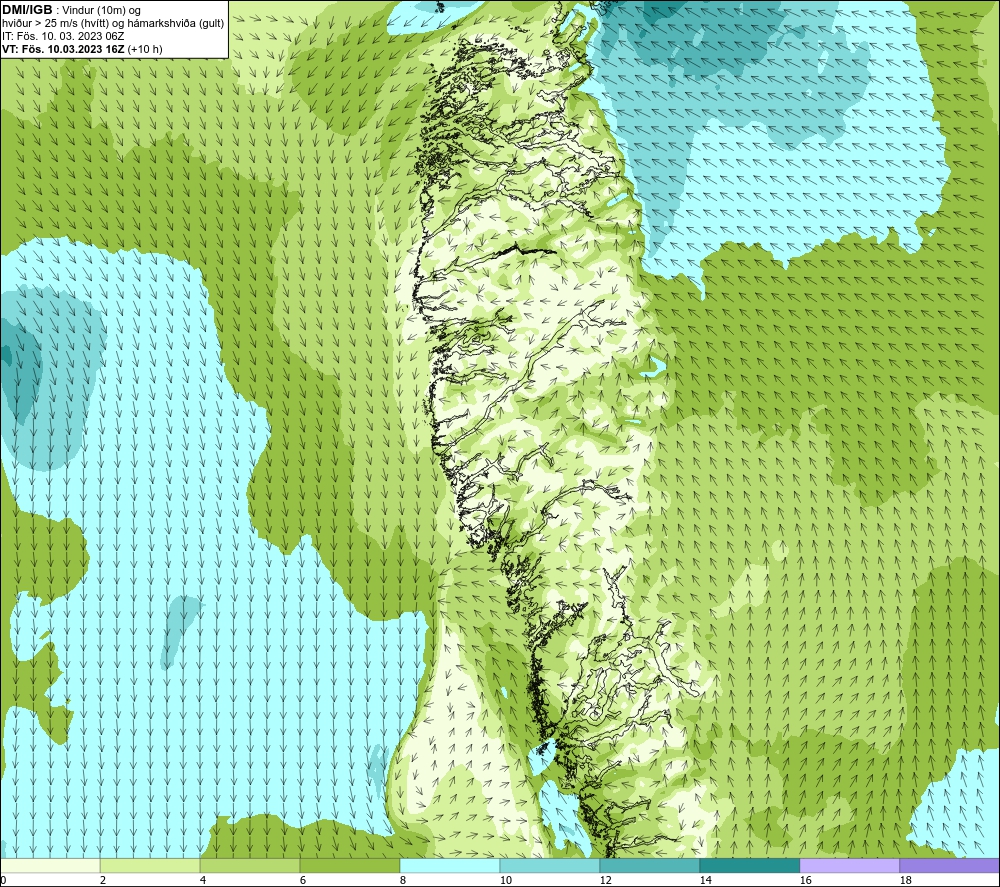The image size is (1000, 887).
Task: Click the 'VT: Fös. 10.03.2023 16Z' valid time
Action: click(63, 49)
